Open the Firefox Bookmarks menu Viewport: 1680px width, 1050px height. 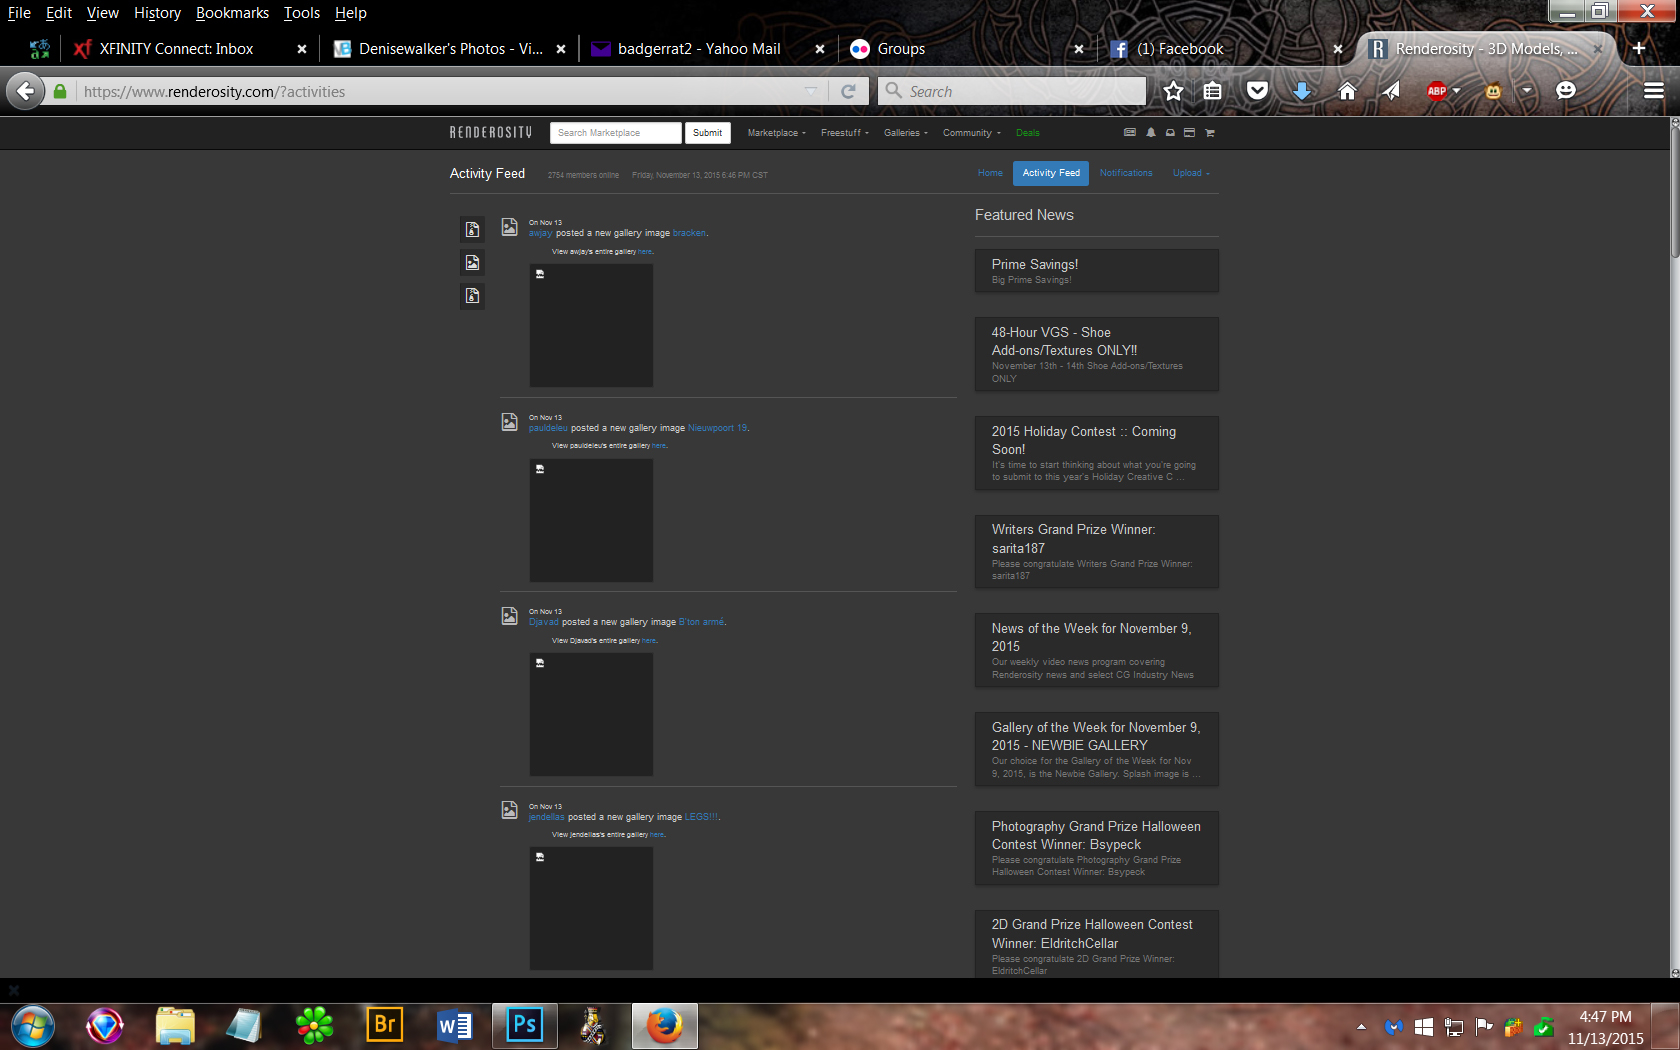coord(232,13)
